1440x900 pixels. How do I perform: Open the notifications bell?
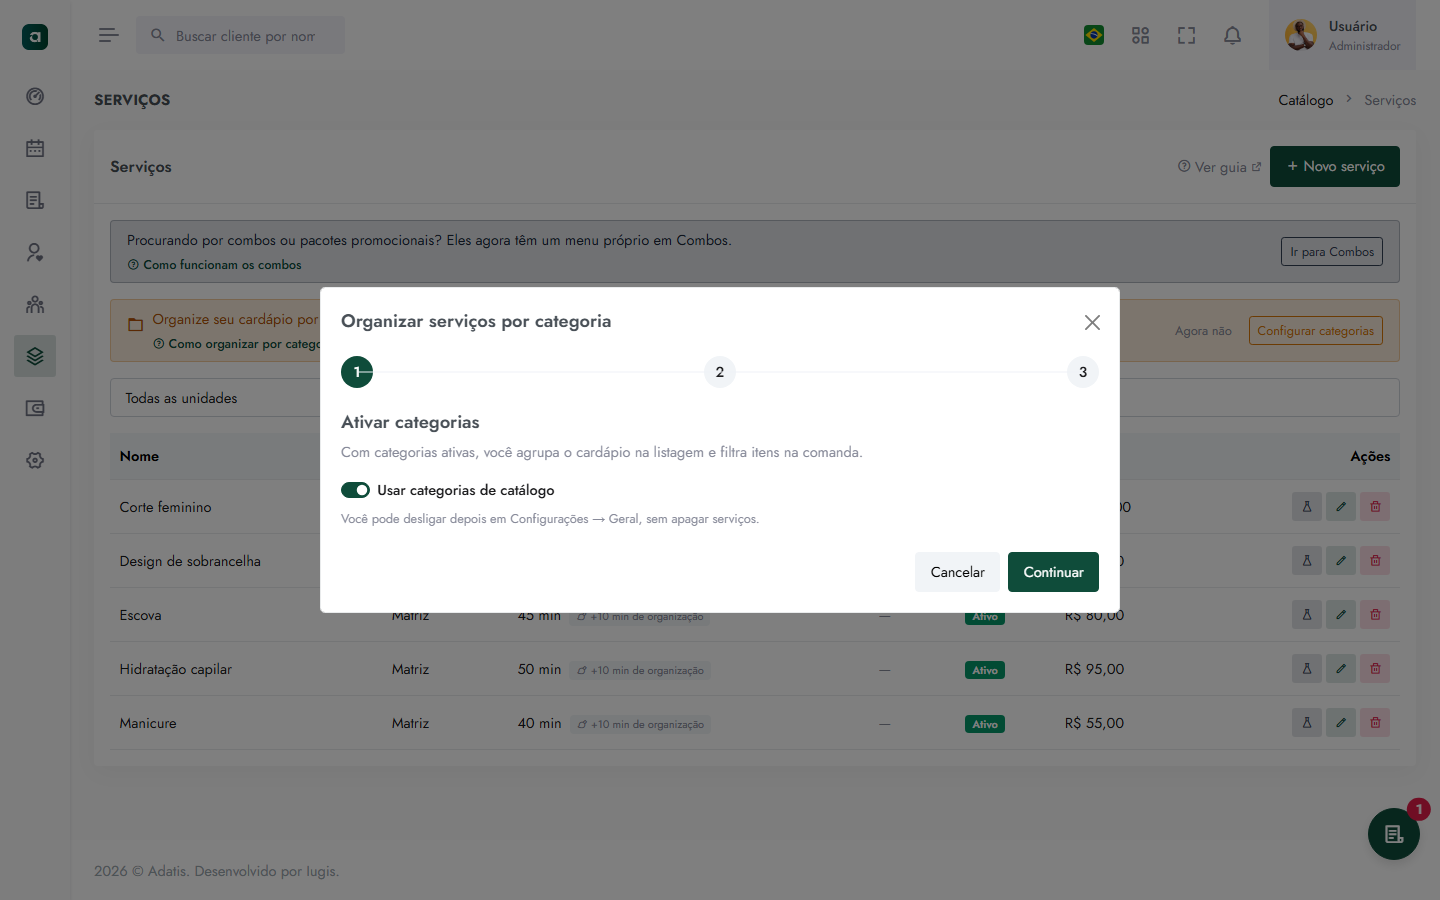point(1232,36)
